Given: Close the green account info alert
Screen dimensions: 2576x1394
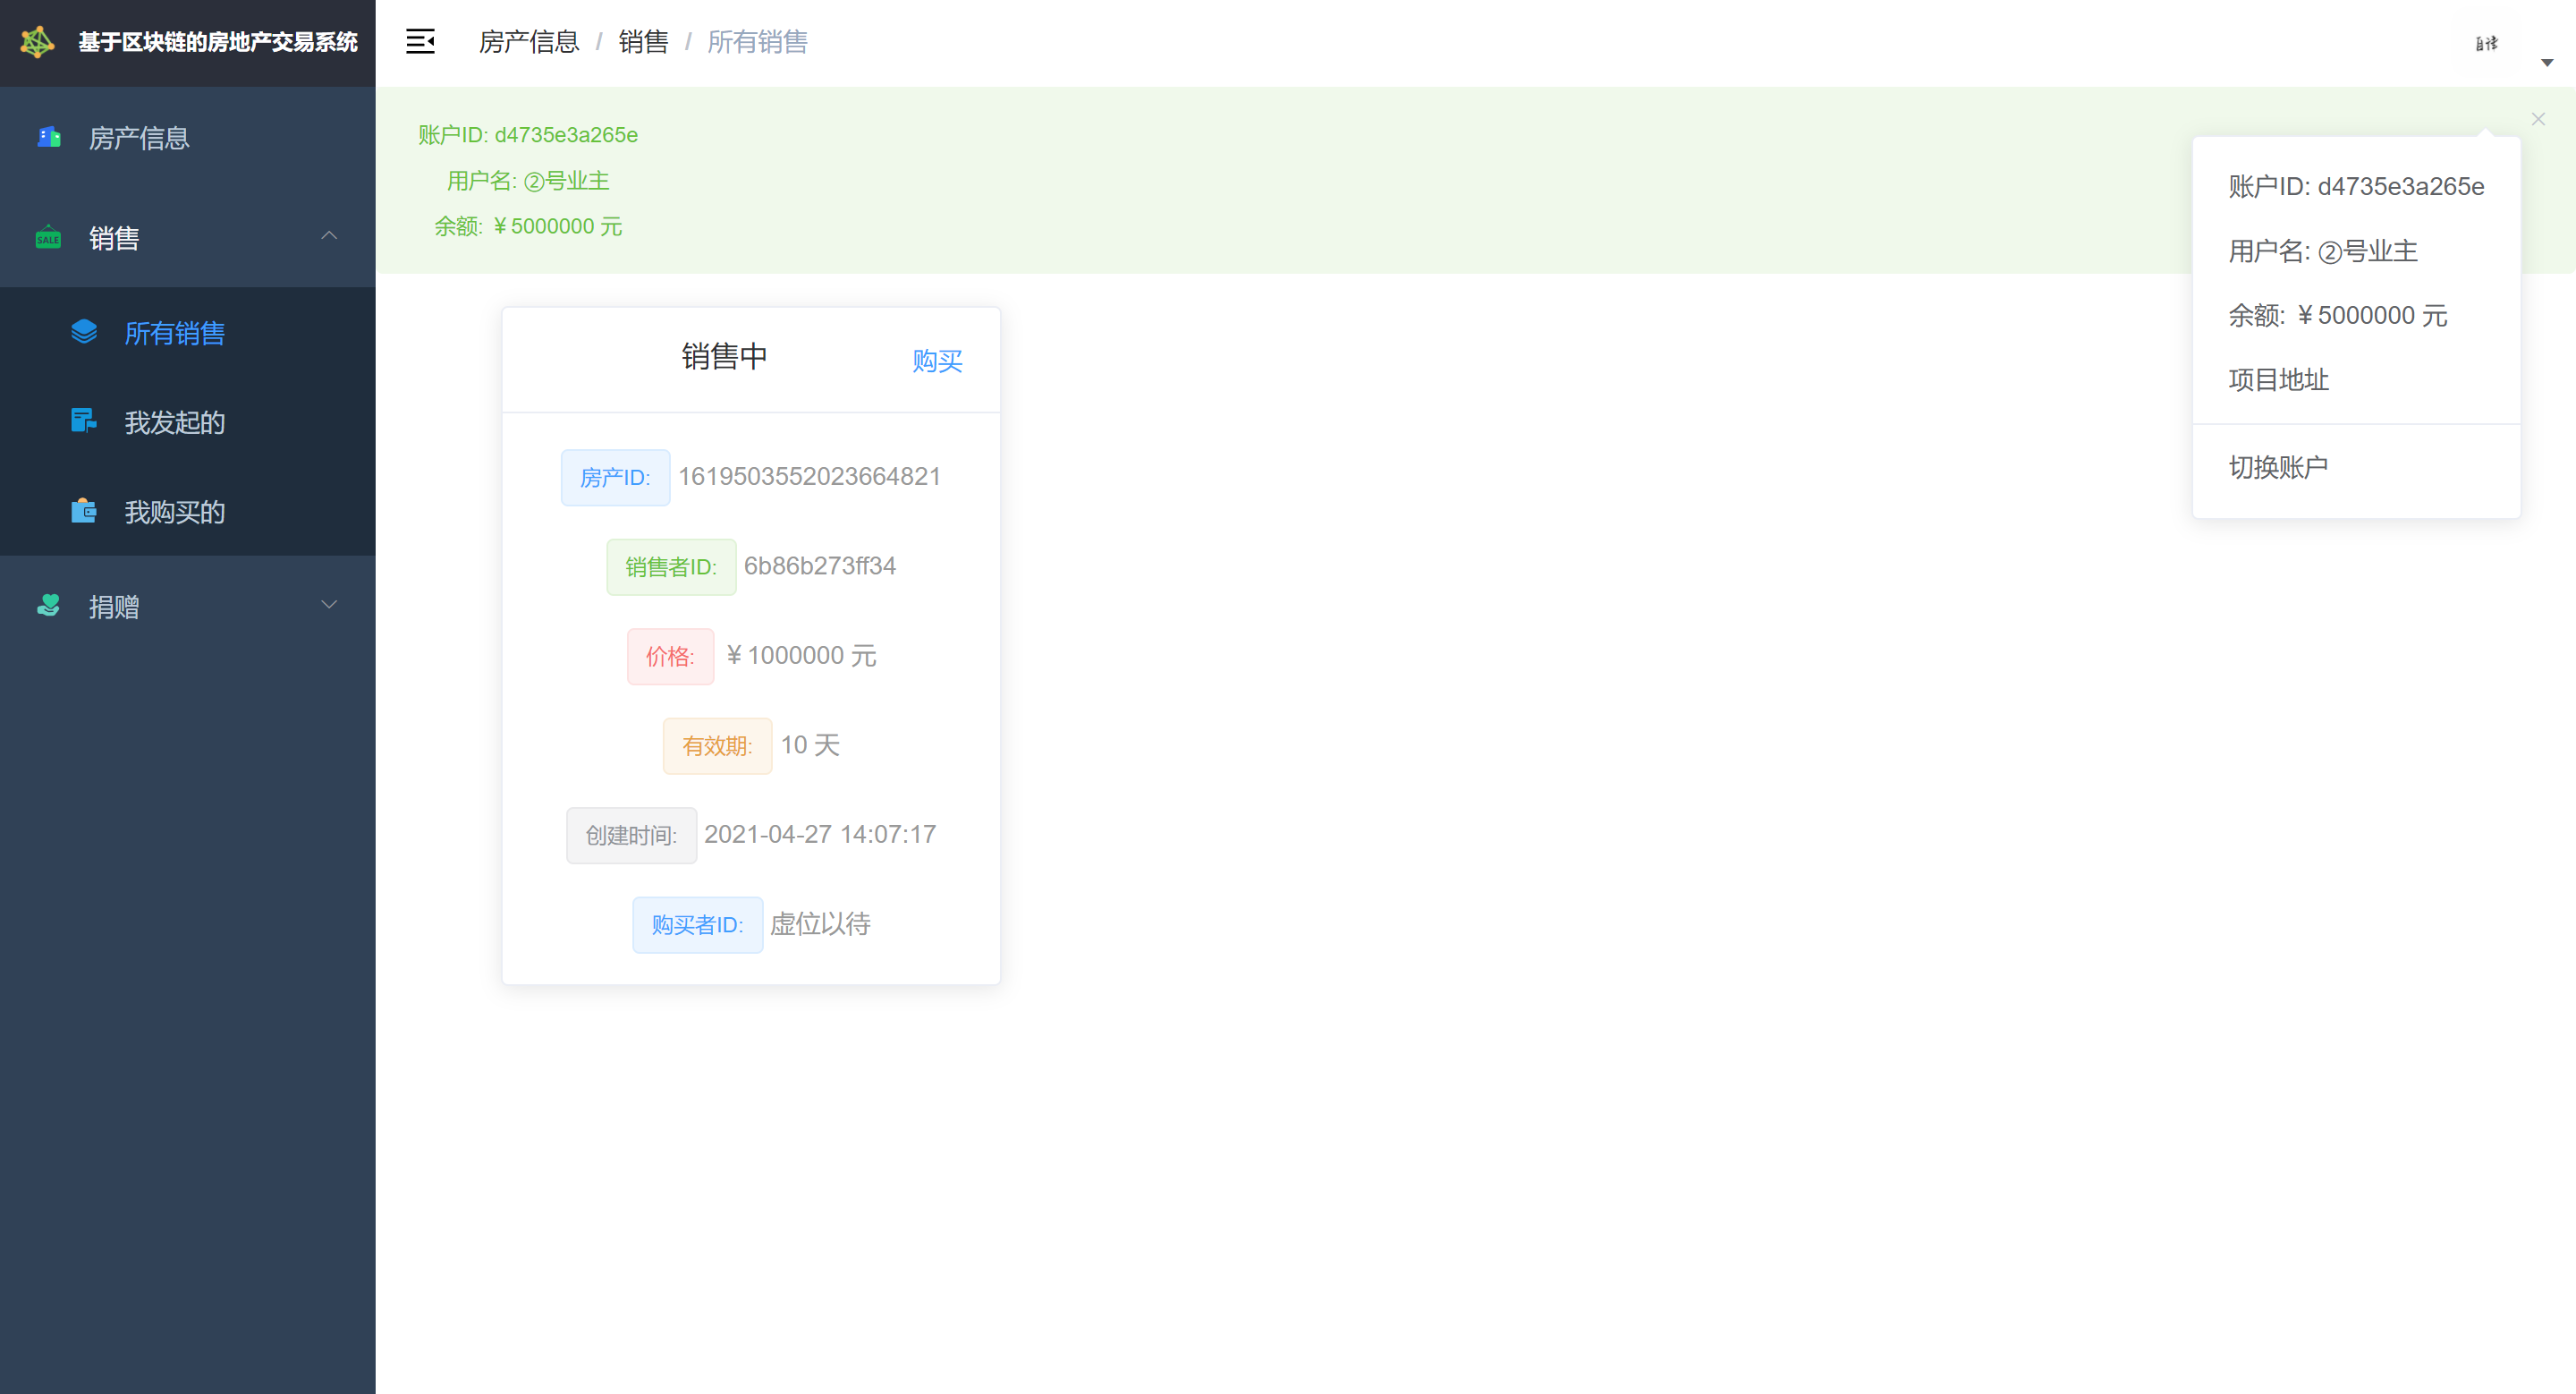Looking at the screenshot, I should point(2538,119).
